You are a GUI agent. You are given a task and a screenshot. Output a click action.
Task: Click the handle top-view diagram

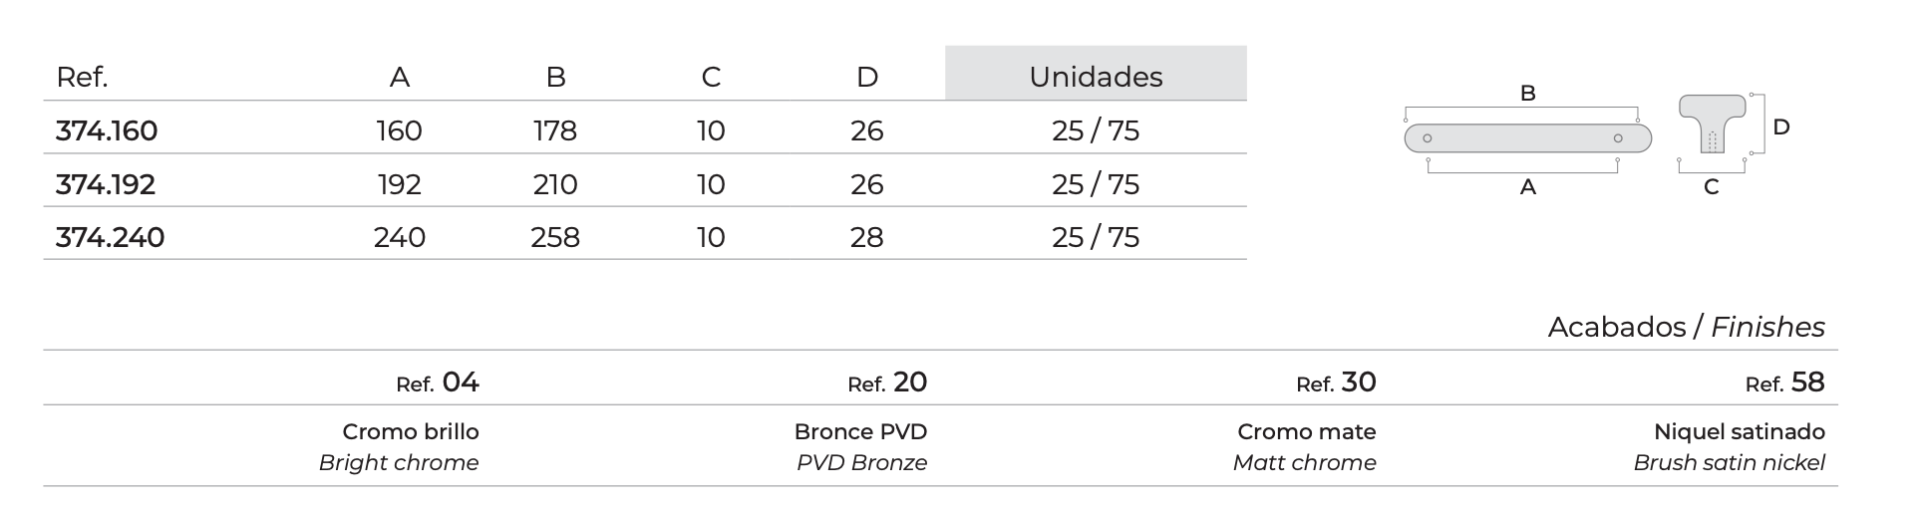click(1528, 138)
